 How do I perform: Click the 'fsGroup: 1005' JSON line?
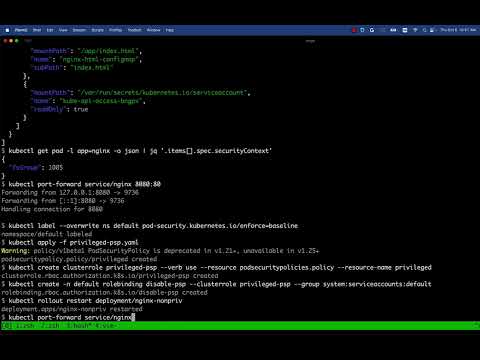(36, 167)
